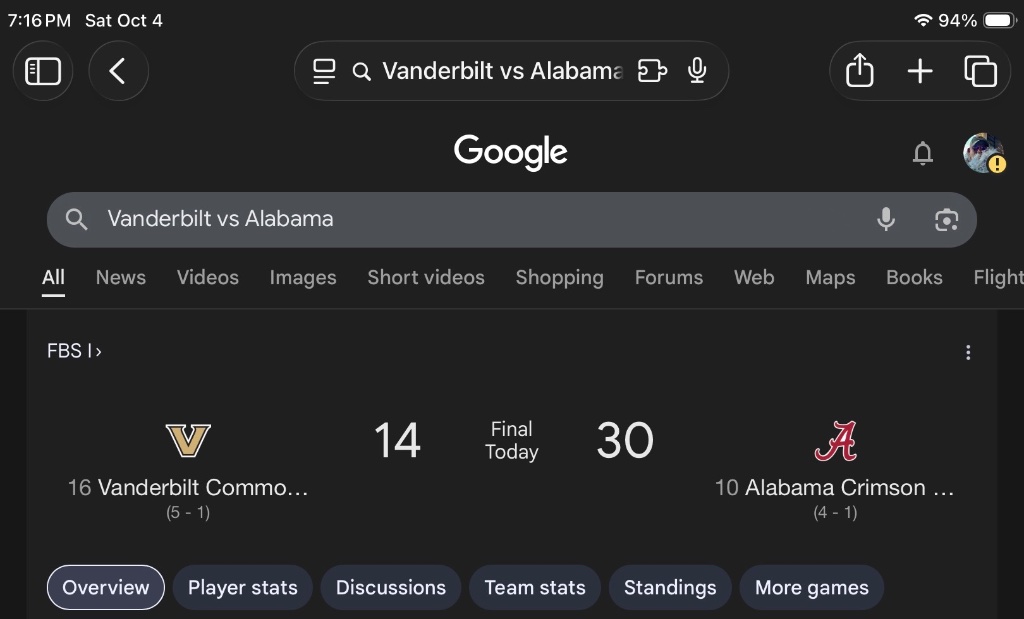Expand the FBS I league link
Image resolution: width=1024 pixels, height=619 pixels.
point(74,351)
